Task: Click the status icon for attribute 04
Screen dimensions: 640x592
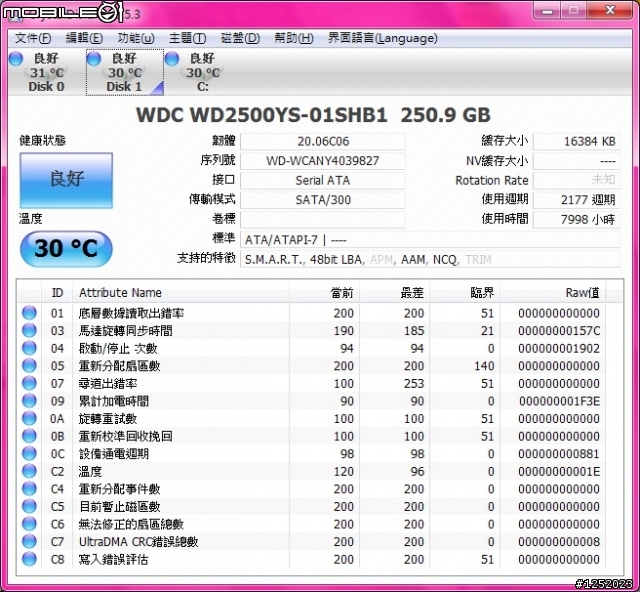Action: 29,348
